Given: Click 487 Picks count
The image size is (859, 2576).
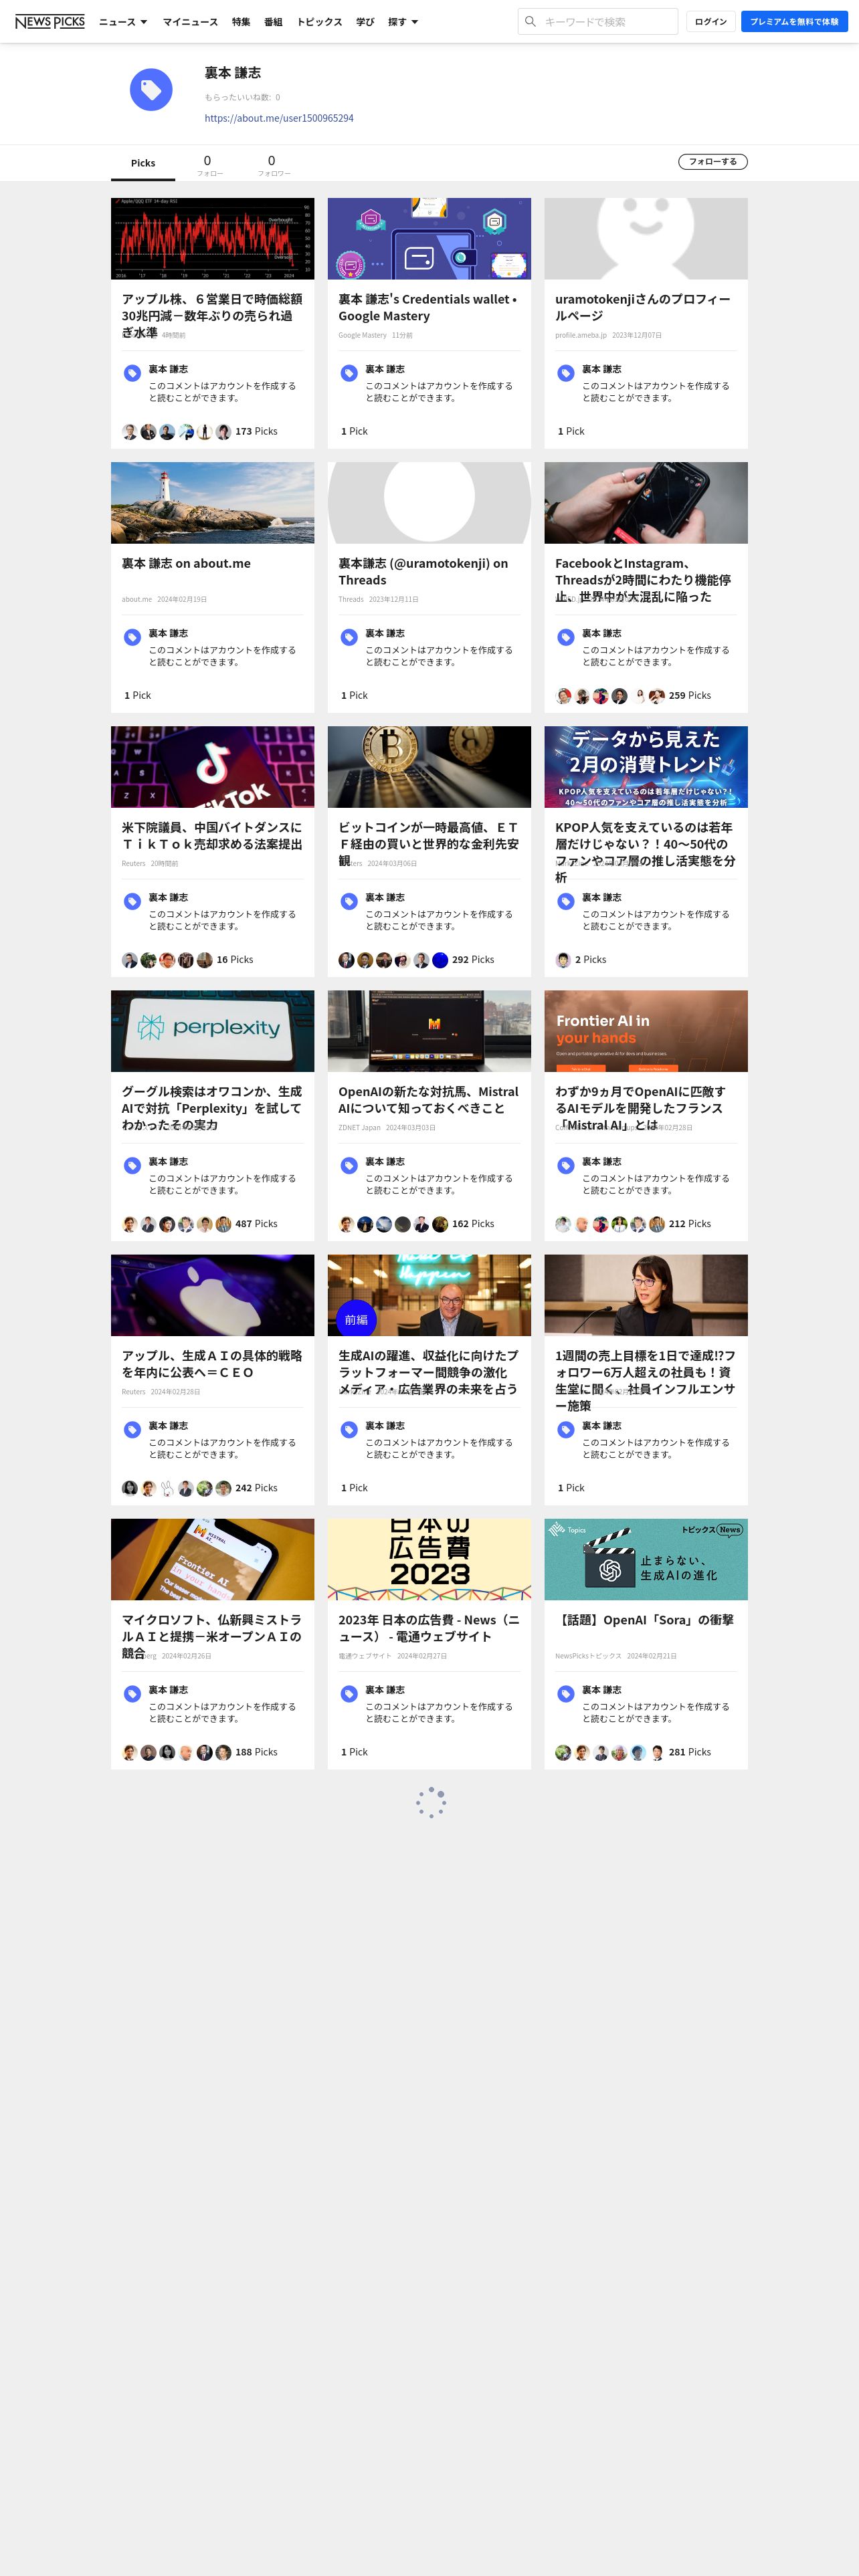Looking at the screenshot, I should click(256, 1223).
